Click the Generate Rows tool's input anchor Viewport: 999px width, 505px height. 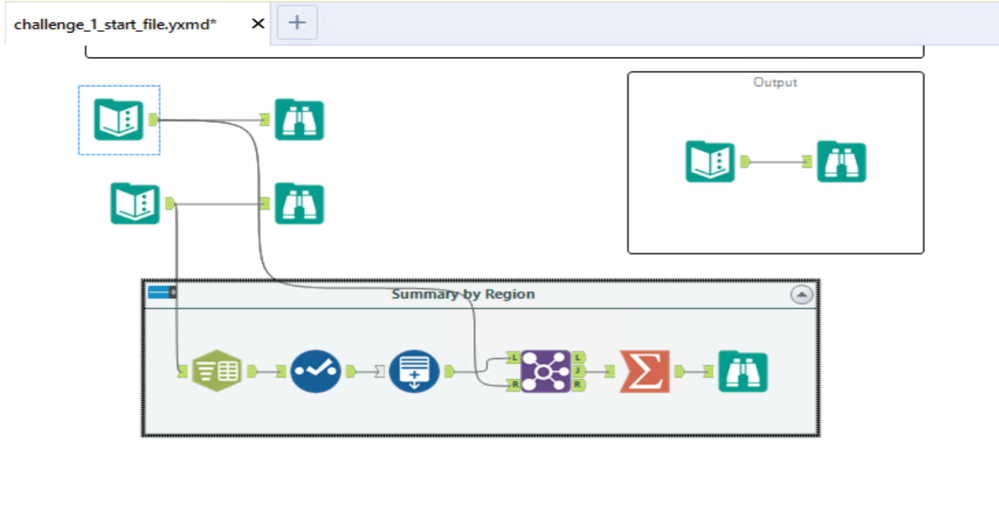click(380, 372)
